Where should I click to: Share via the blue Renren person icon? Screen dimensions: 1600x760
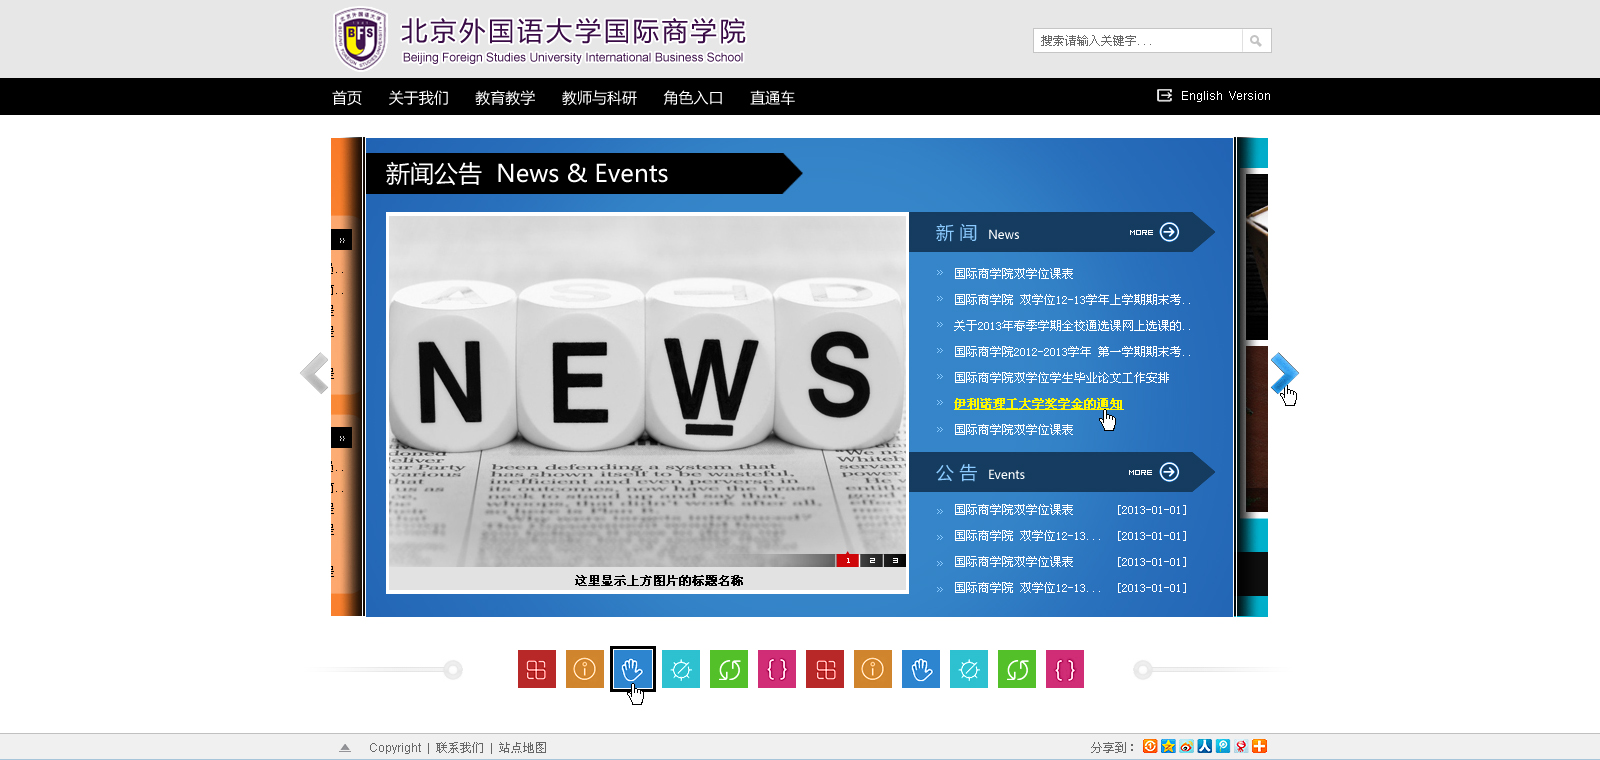click(x=1204, y=746)
